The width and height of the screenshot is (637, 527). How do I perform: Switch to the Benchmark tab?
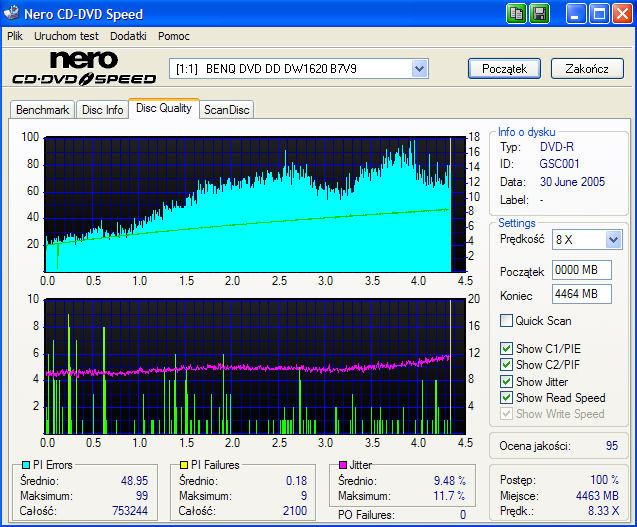[42, 110]
